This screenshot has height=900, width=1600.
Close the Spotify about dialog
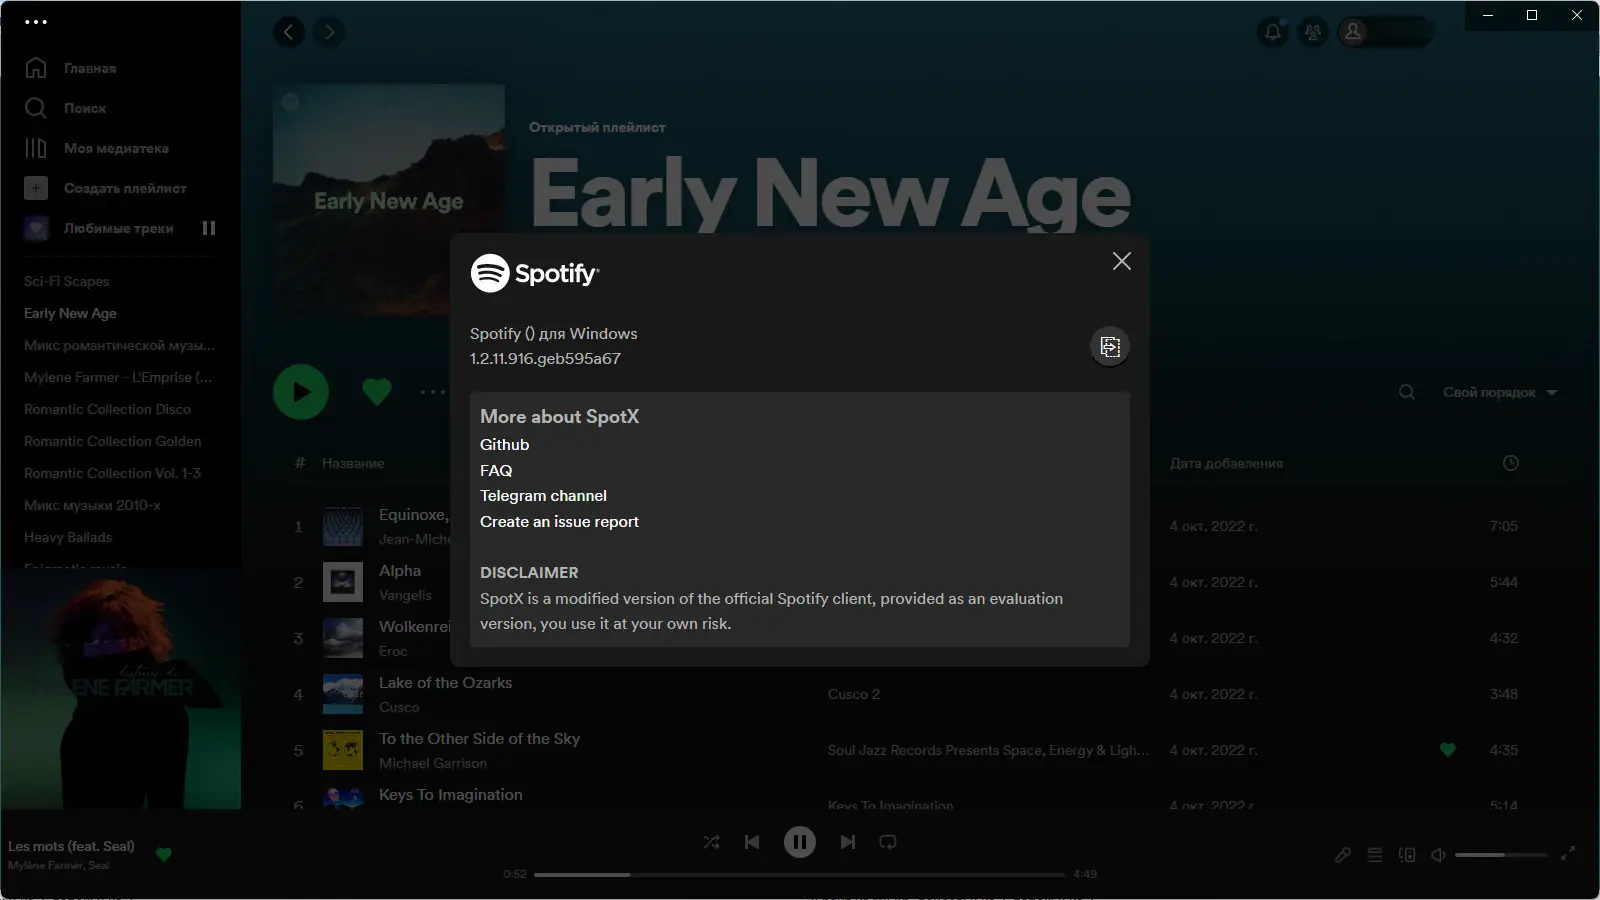point(1122,261)
